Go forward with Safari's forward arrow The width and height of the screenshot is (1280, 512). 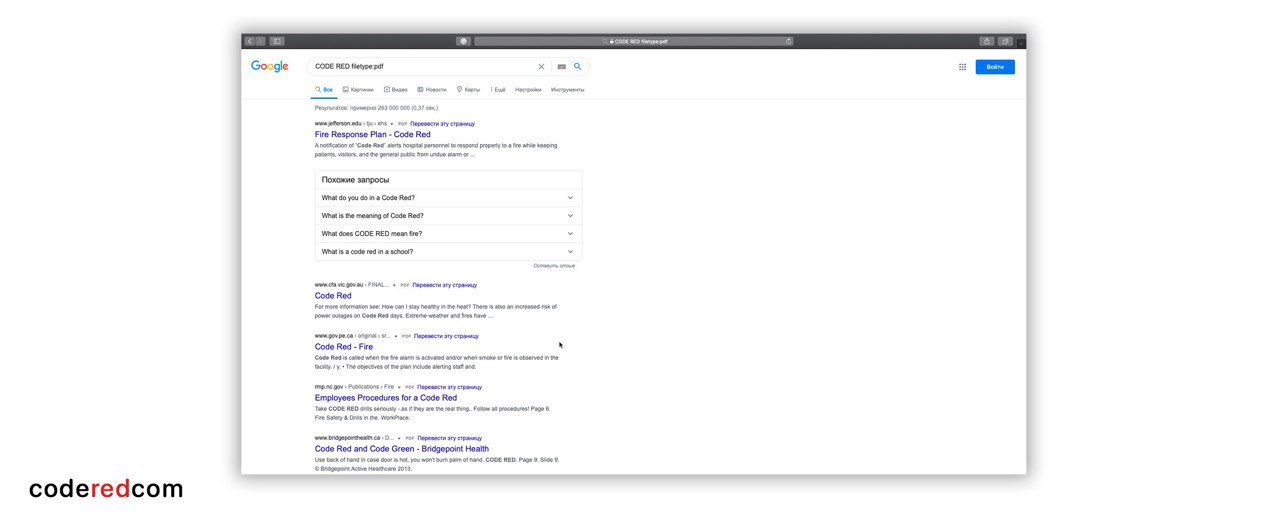(260, 41)
